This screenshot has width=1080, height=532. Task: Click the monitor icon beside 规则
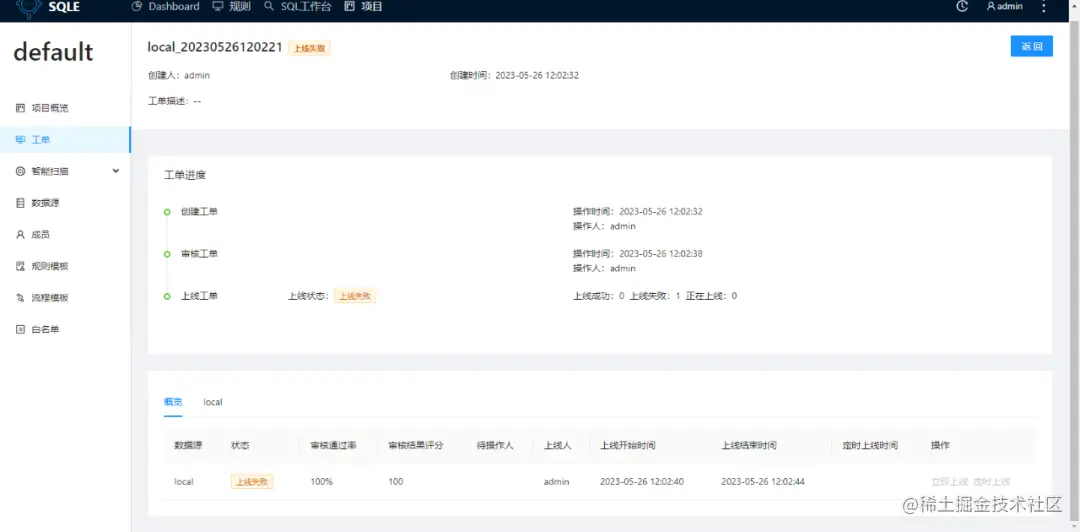click(x=218, y=6)
